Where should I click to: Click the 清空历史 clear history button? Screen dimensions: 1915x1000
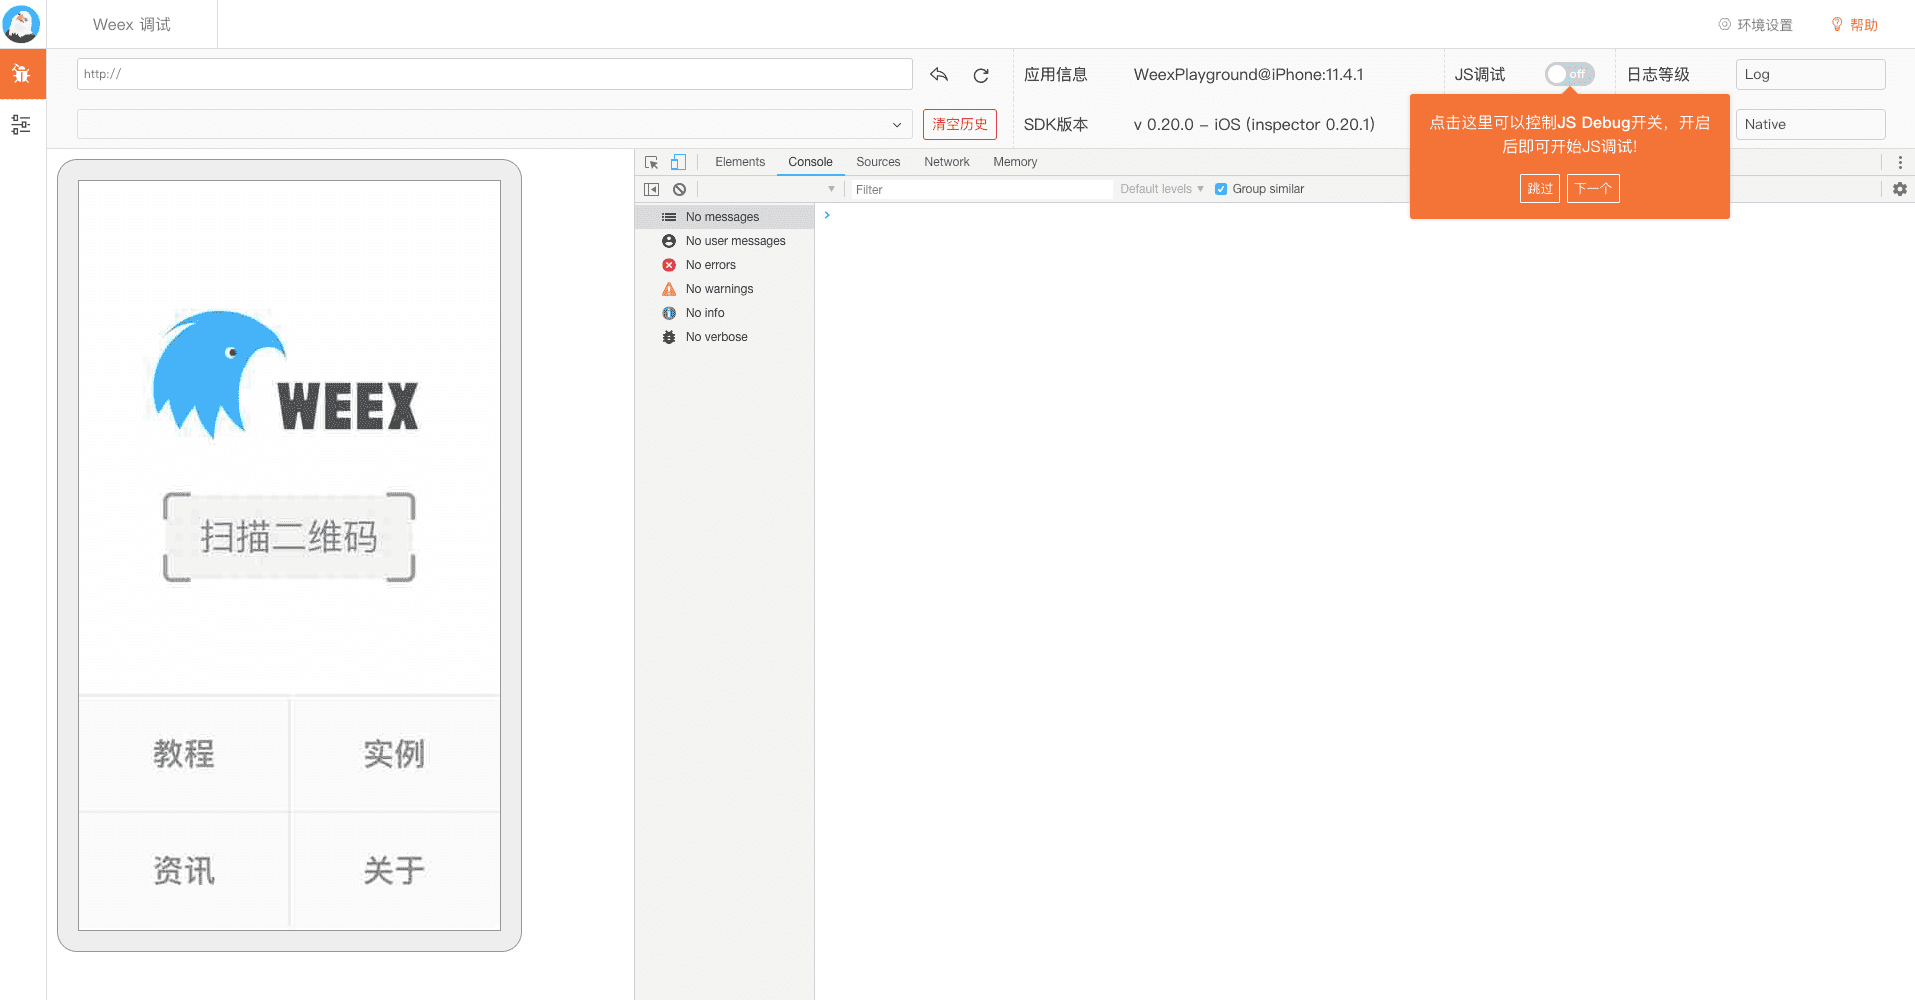tap(960, 124)
